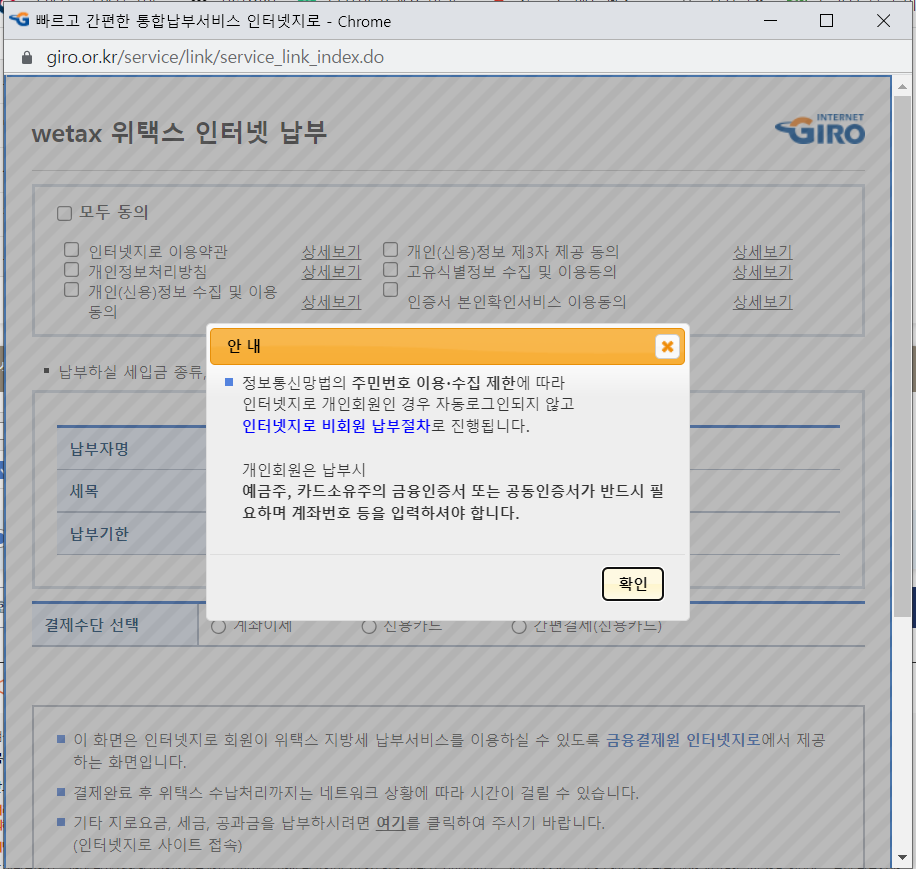The width and height of the screenshot is (916, 869).
Task: Select the 신용카드 payment radio button
Action: pyautogui.click(x=369, y=627)
